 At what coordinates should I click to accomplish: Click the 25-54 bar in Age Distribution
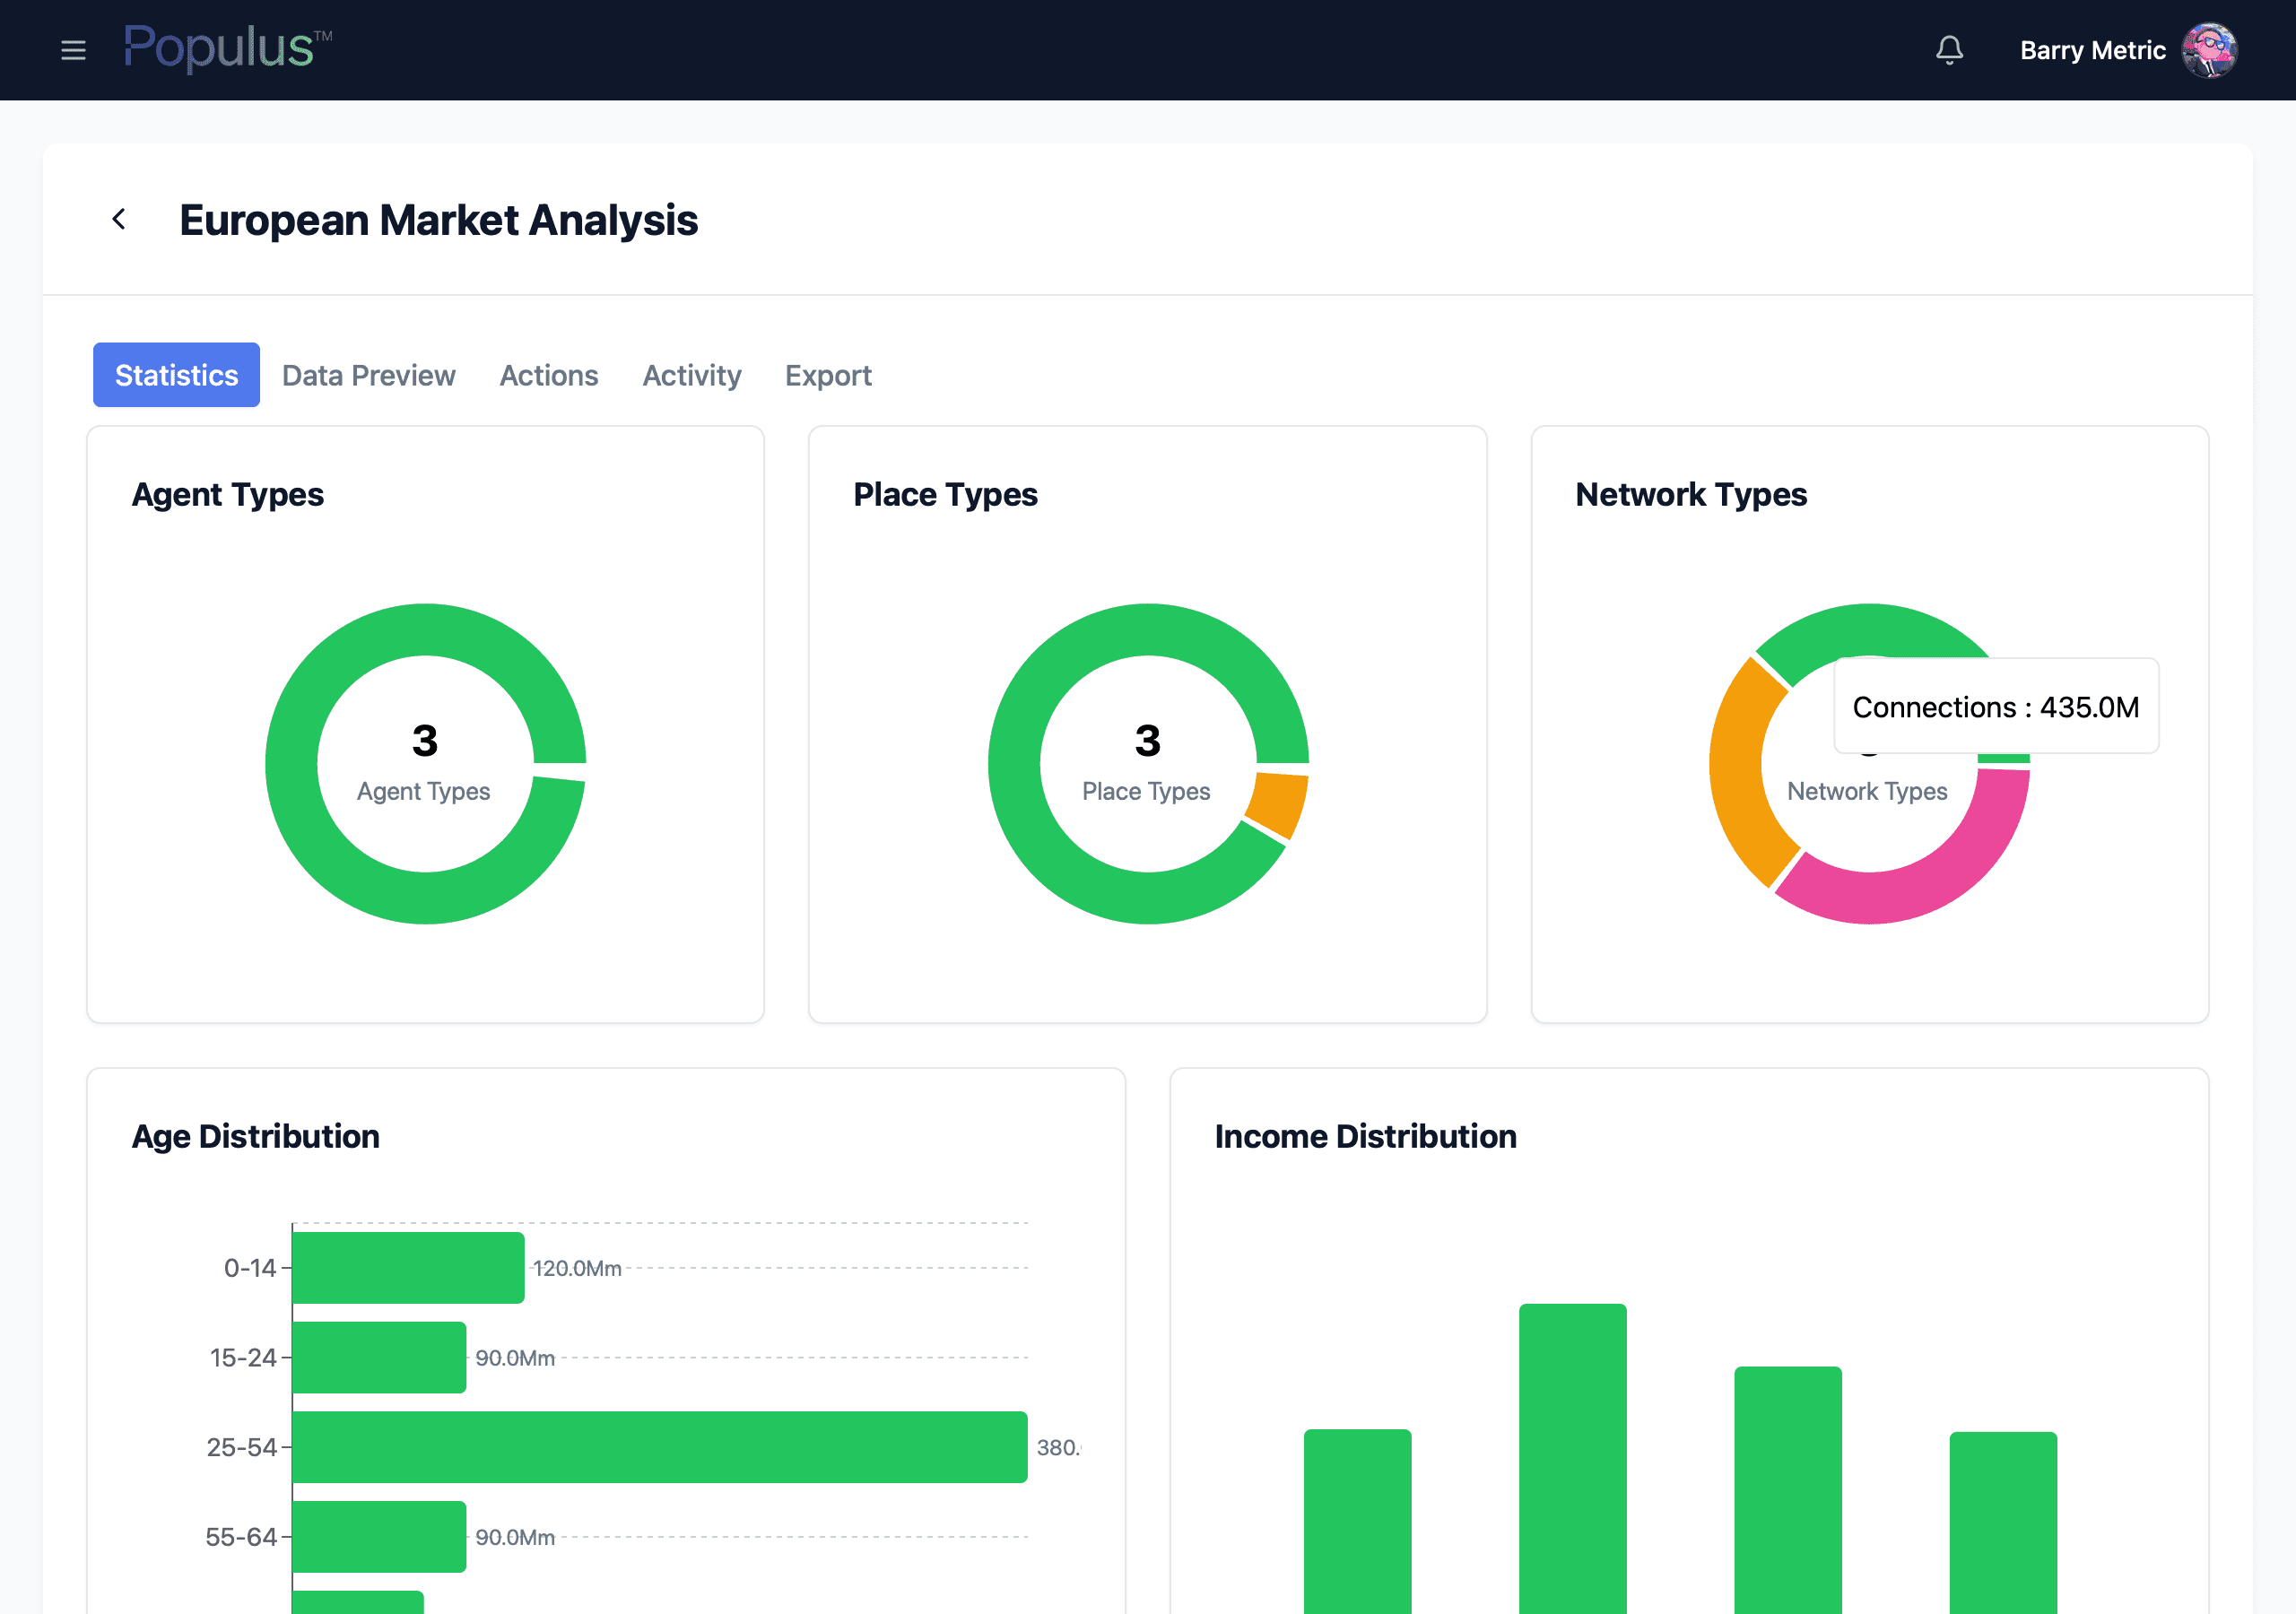click(x=659, y=1447)
